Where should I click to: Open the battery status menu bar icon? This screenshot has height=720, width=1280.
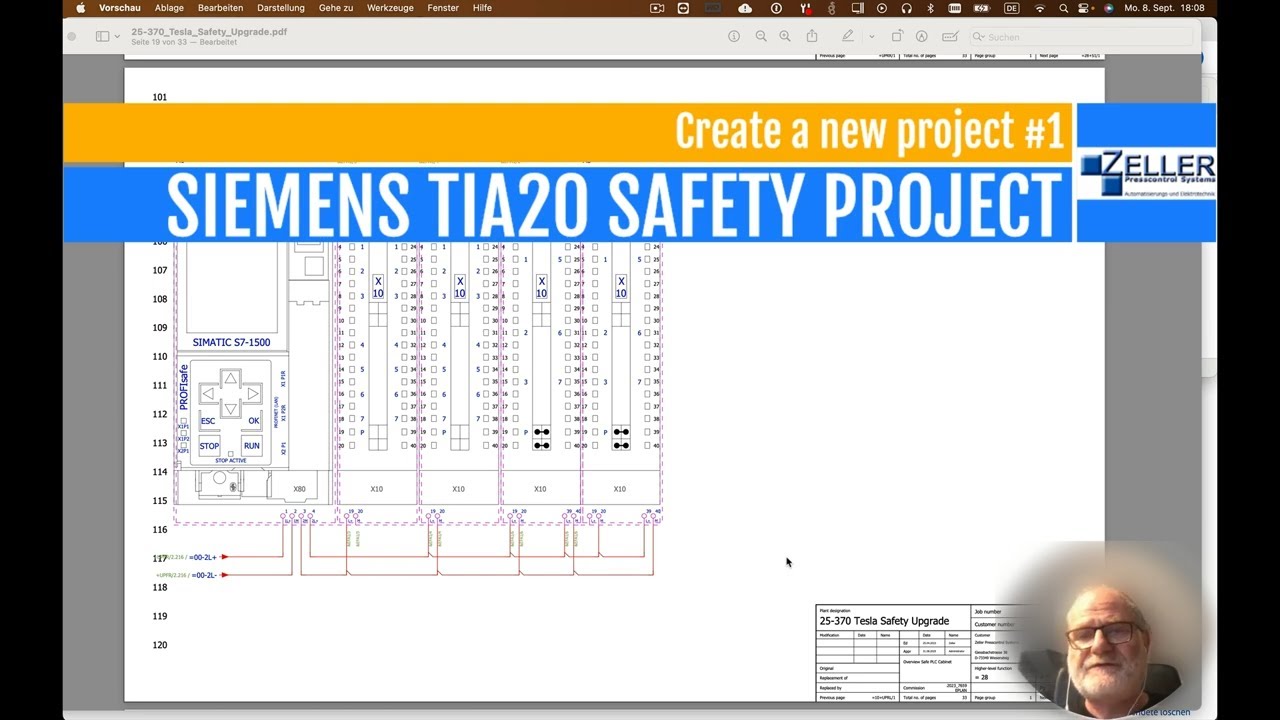tap(983, 8)
